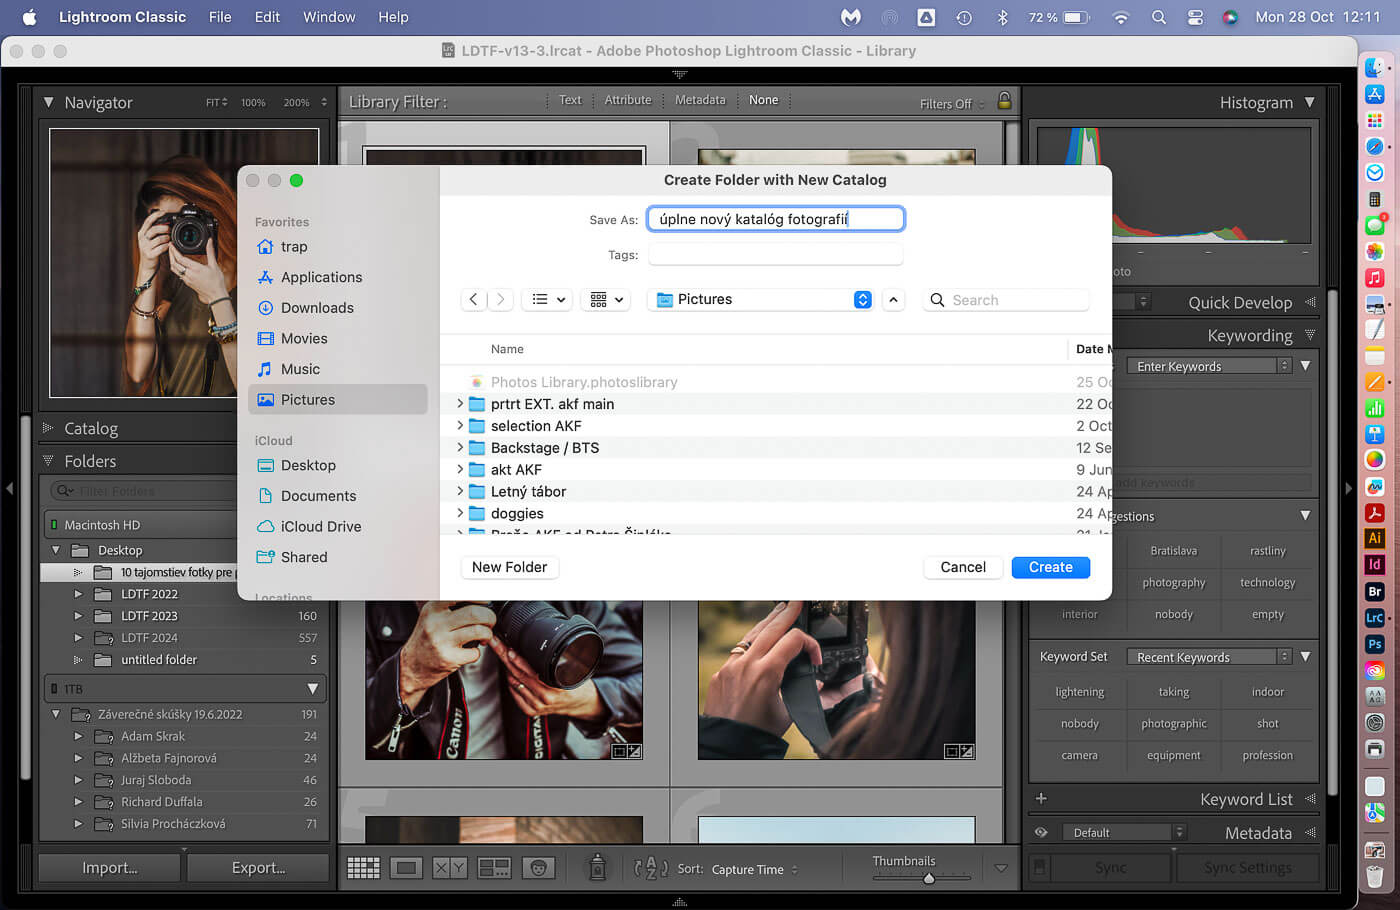Open Compare view (XY) icon
Viewport: 1400px width, 910px height.
tap(450, 868)
